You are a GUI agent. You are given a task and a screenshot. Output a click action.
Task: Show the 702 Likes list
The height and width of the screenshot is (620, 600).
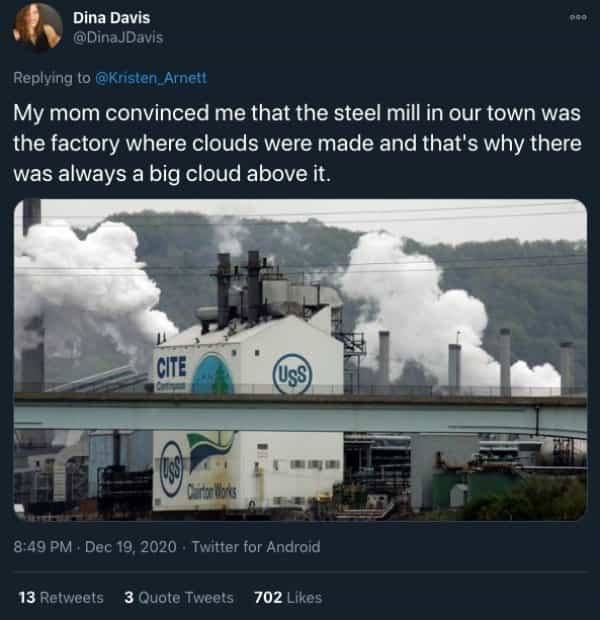click(288, 597)
